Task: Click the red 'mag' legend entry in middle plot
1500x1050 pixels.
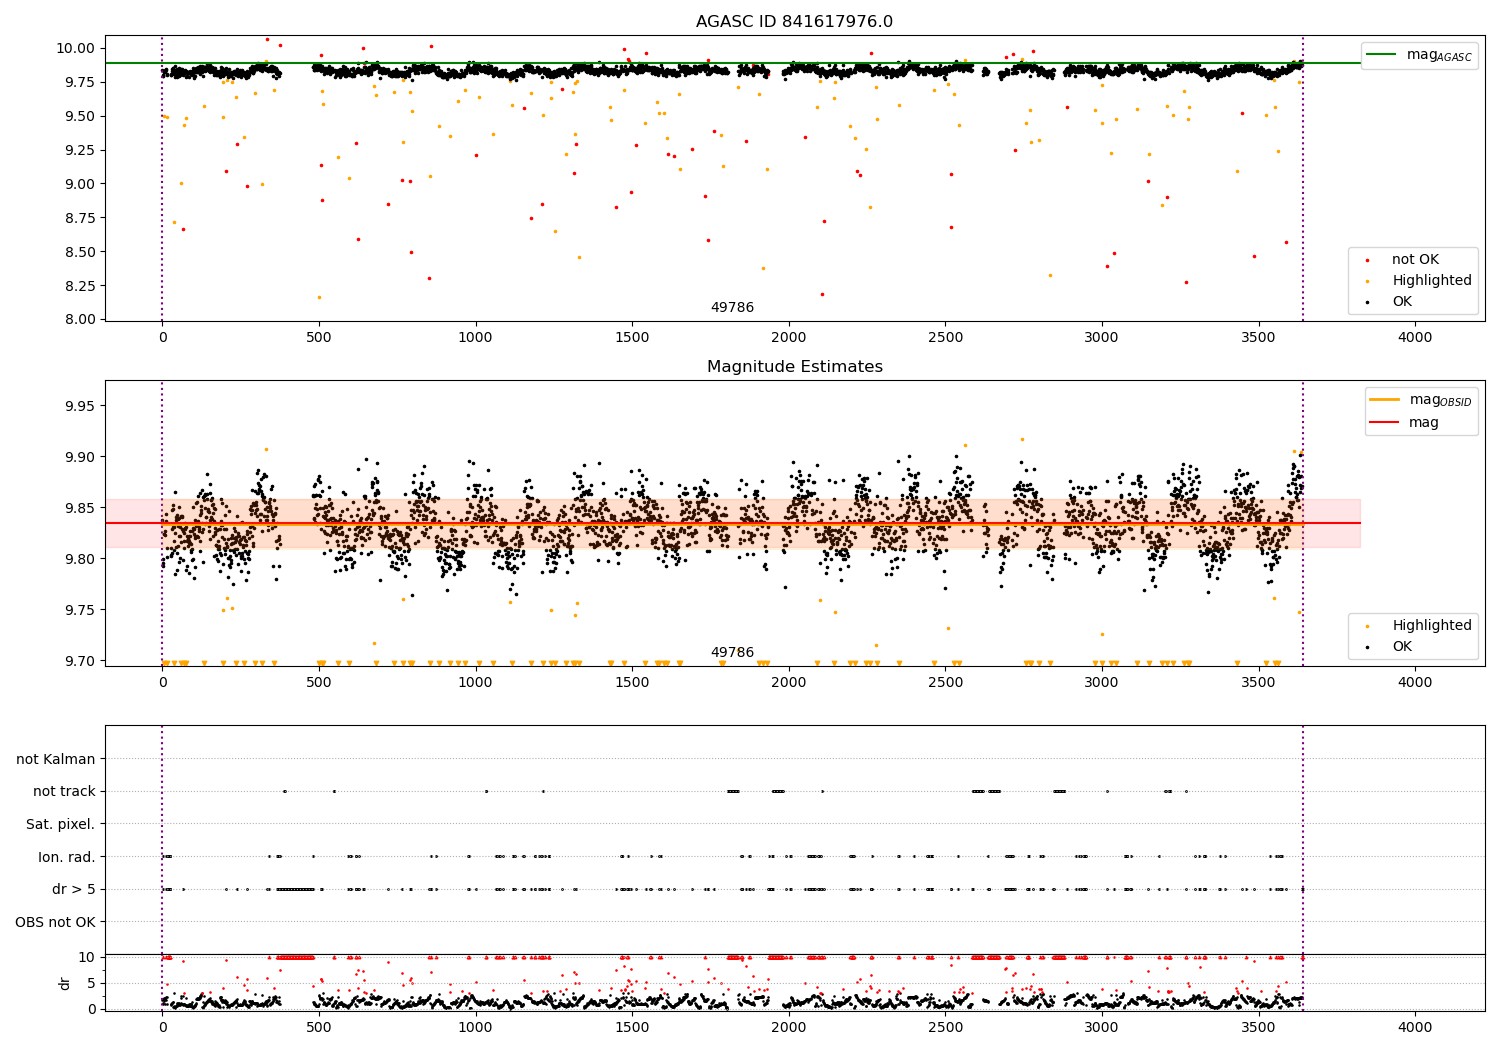Action: tap(1424, 423)
